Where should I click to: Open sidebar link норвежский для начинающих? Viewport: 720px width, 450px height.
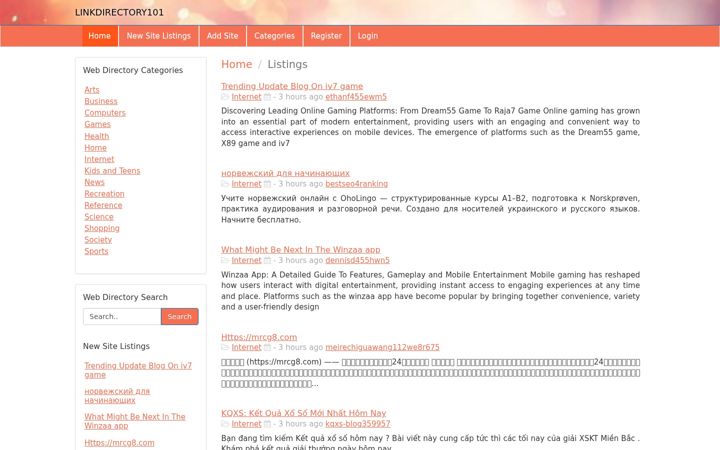[117, 396]
